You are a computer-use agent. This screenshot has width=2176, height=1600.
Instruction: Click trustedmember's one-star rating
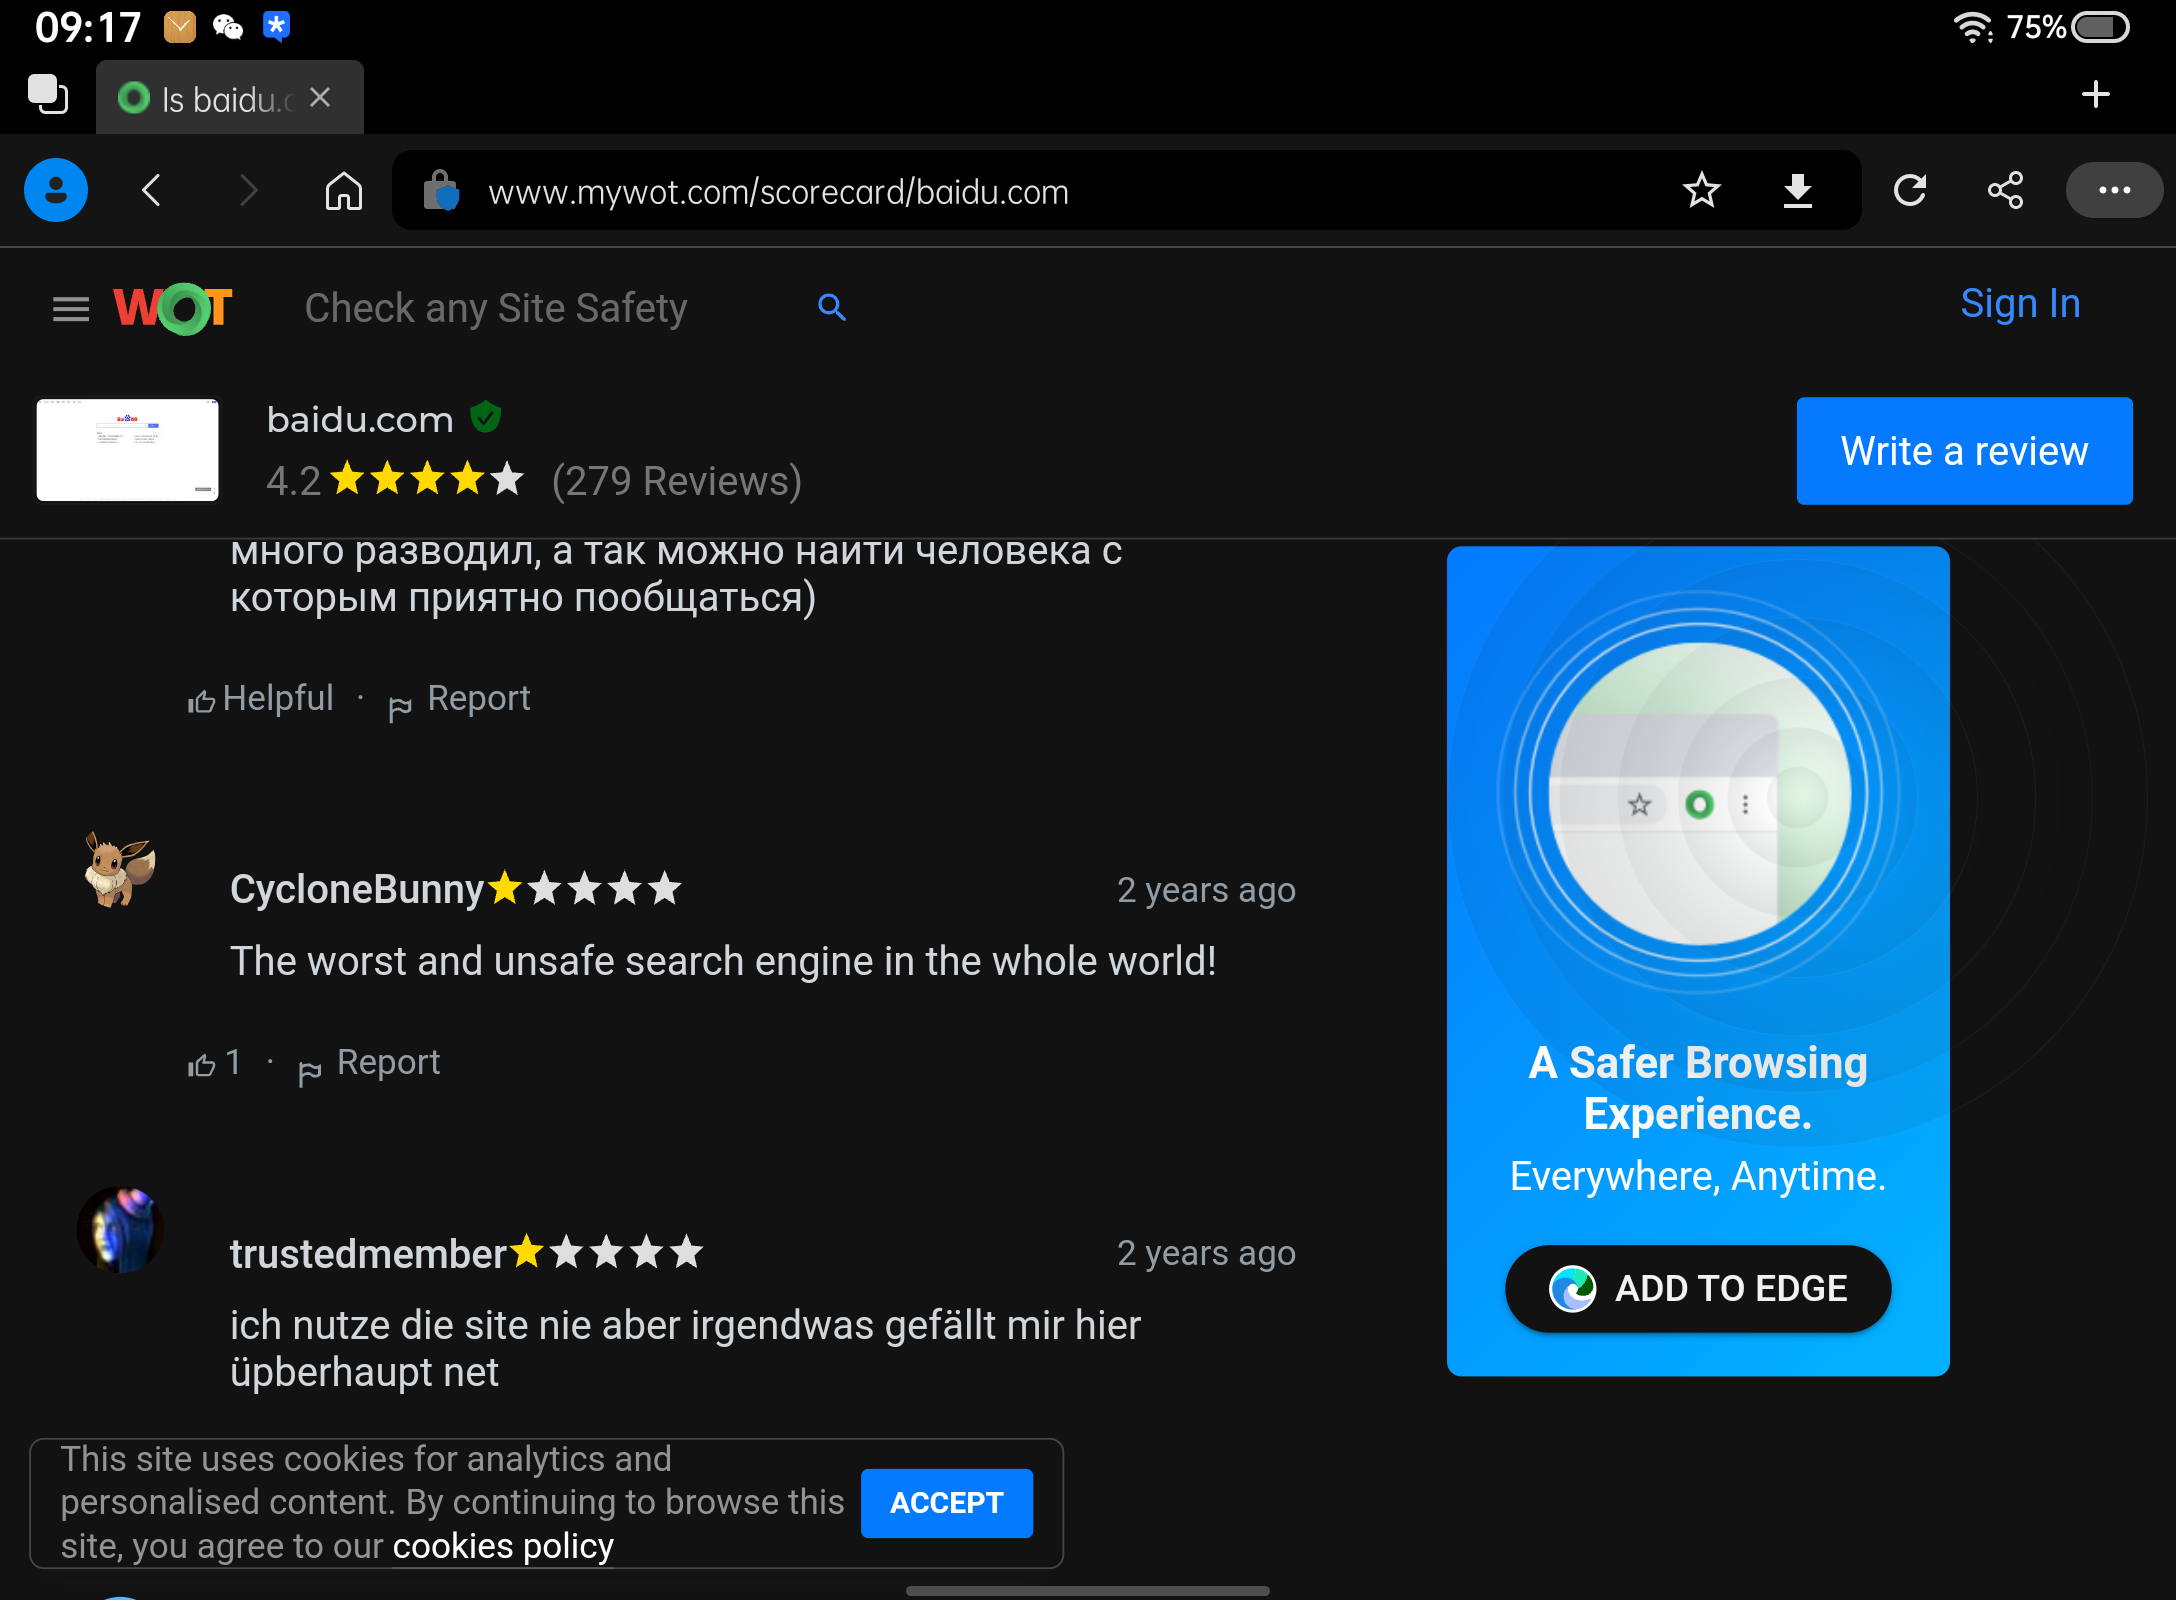tap(607, 1252)
